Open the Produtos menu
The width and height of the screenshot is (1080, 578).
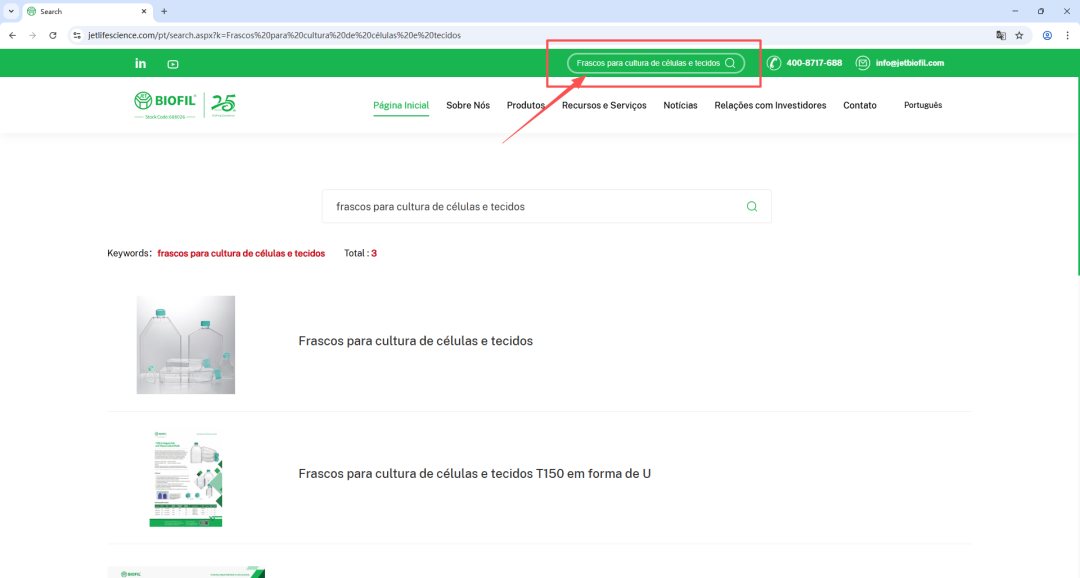(526, 105)
